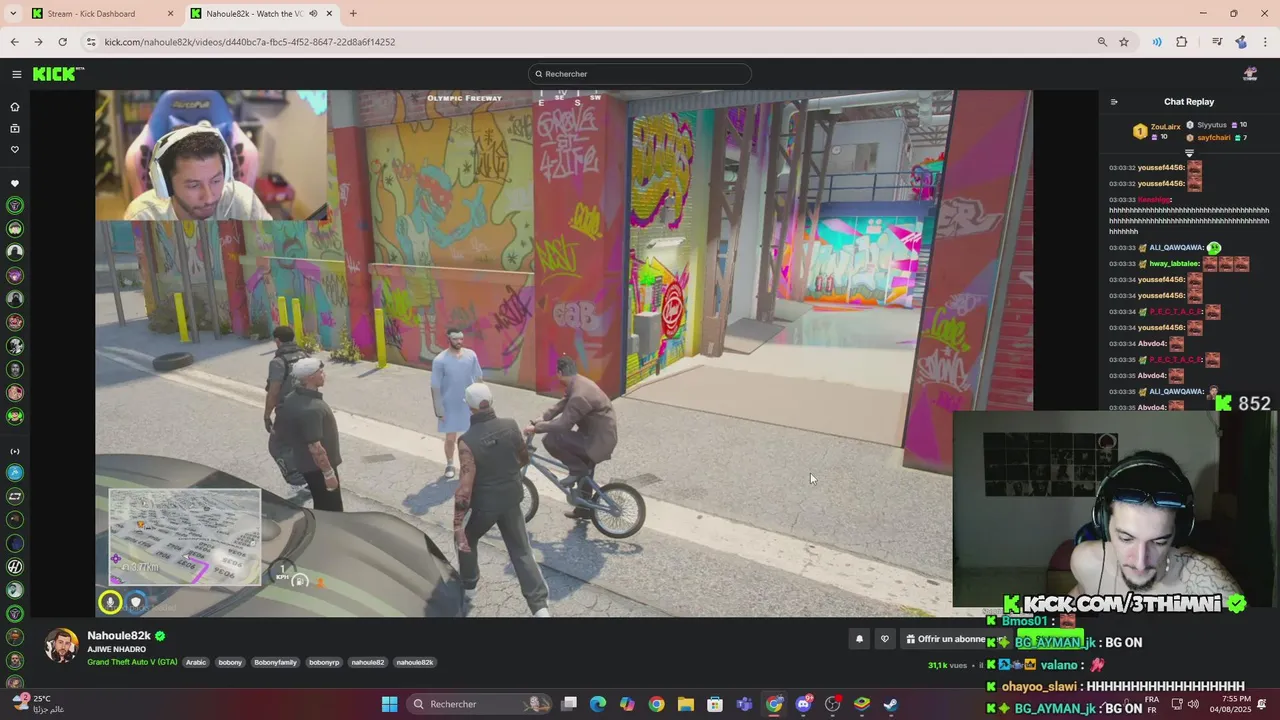
Task: Expand the gift leaderboard handle under sayfchairi
Action: click(x=1189, y=153)
